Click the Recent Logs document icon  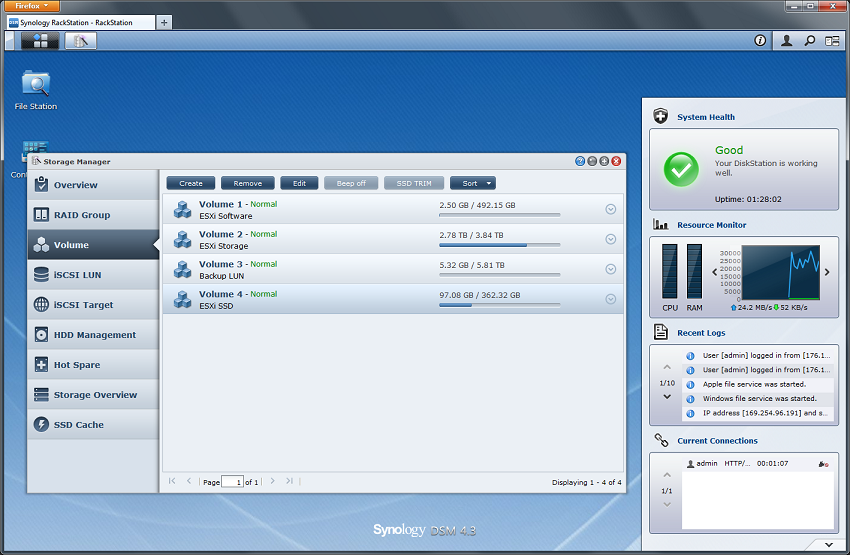pos(660,332)
